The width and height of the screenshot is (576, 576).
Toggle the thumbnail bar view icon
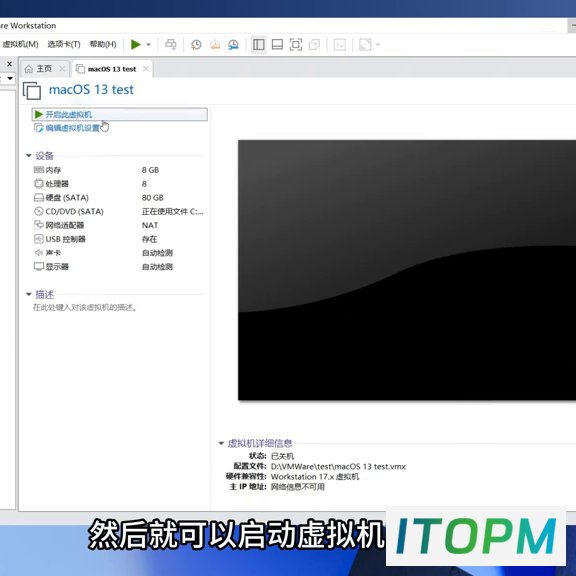coord(277,44)
